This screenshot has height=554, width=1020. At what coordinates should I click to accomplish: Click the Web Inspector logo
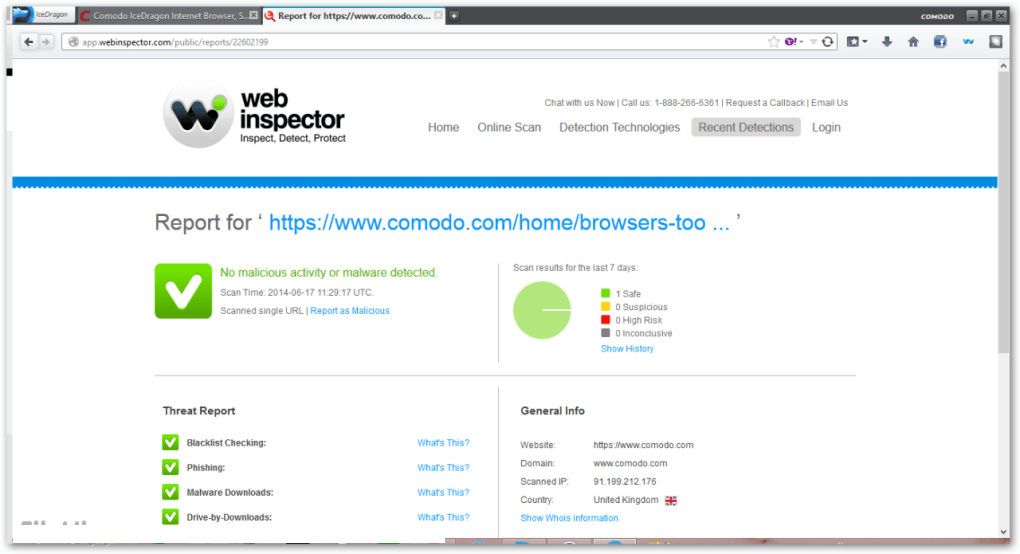click(x=254, y=114)
